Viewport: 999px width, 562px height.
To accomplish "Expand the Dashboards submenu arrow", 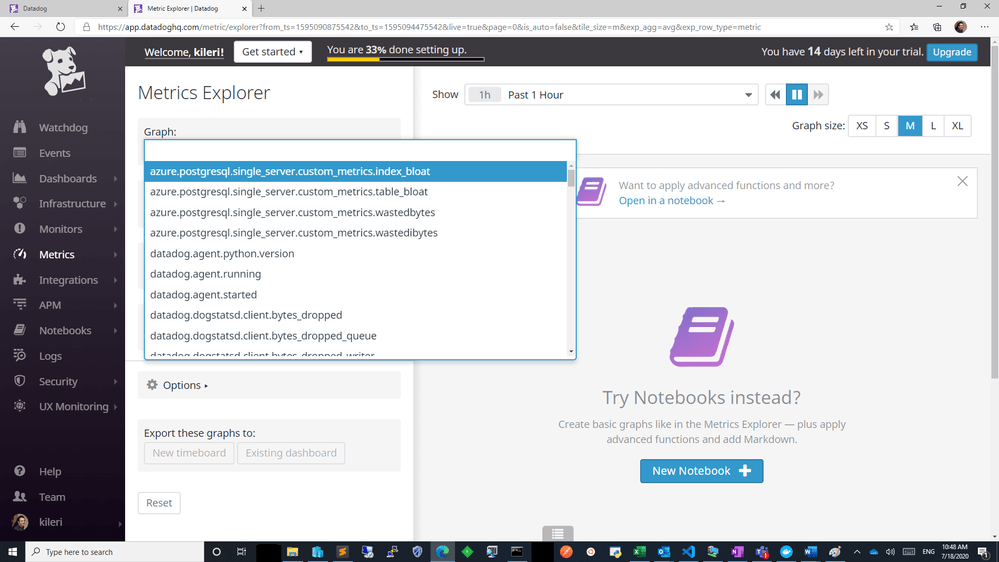I will pyautogui.click(x=115, y=178).
